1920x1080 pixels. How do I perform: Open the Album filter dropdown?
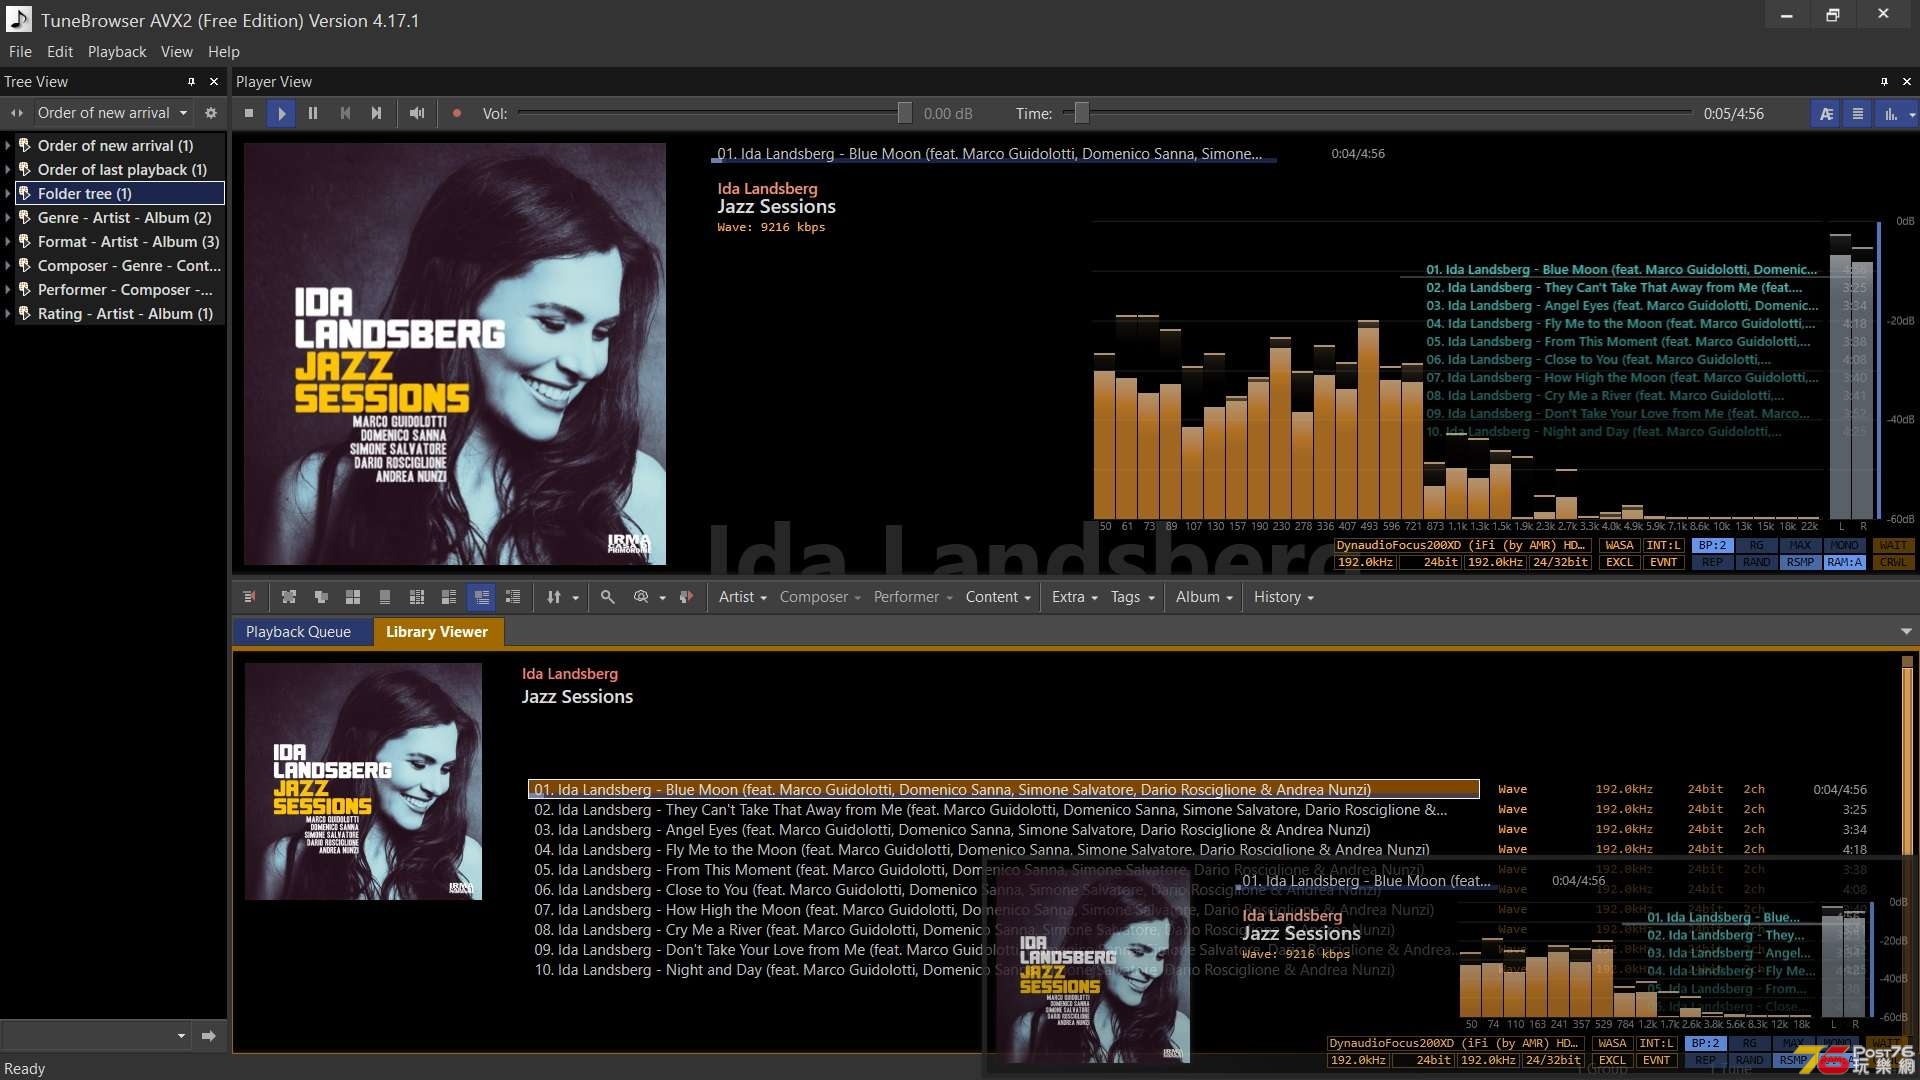click(1204, 597)
